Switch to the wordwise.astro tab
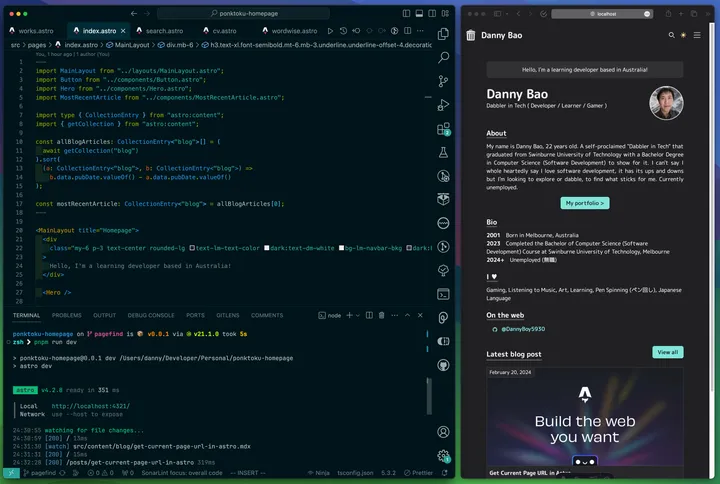 coord(290,31)
